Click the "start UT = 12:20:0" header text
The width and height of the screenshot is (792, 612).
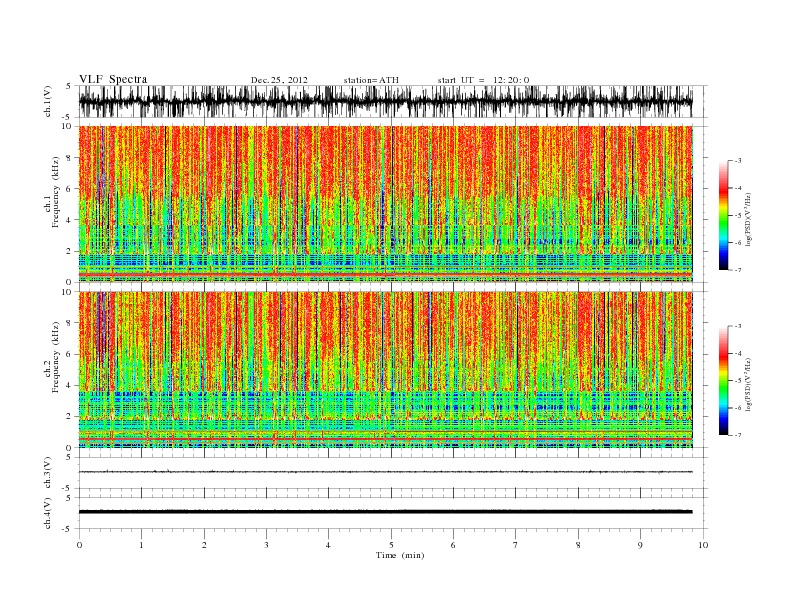483,80
